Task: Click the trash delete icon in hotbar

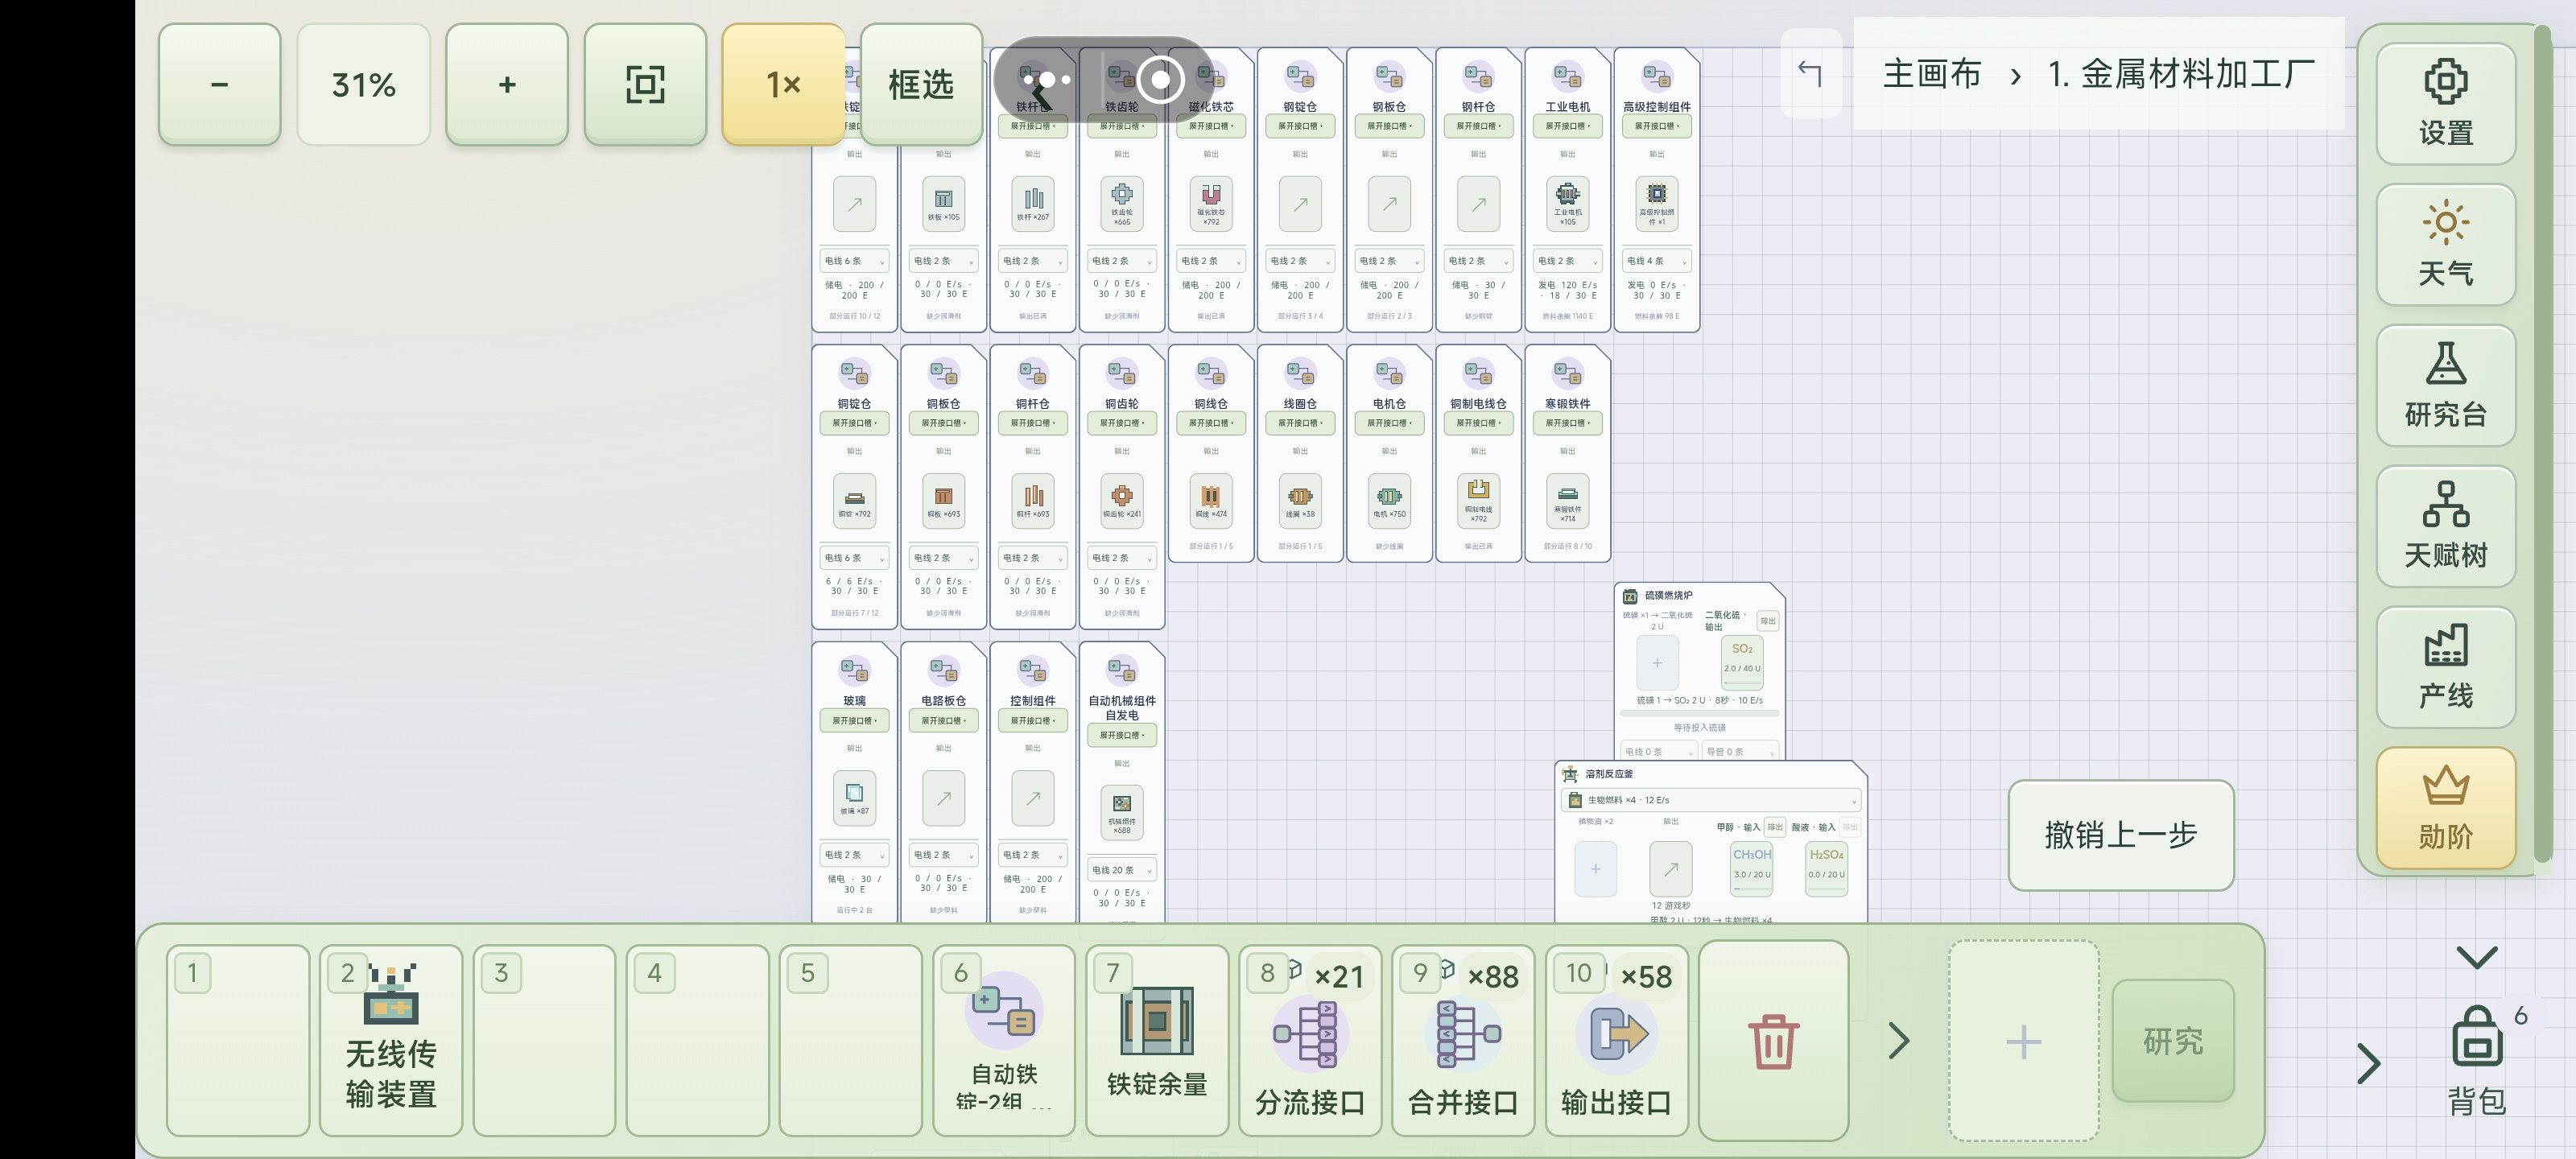Action: (1773, 1041)
